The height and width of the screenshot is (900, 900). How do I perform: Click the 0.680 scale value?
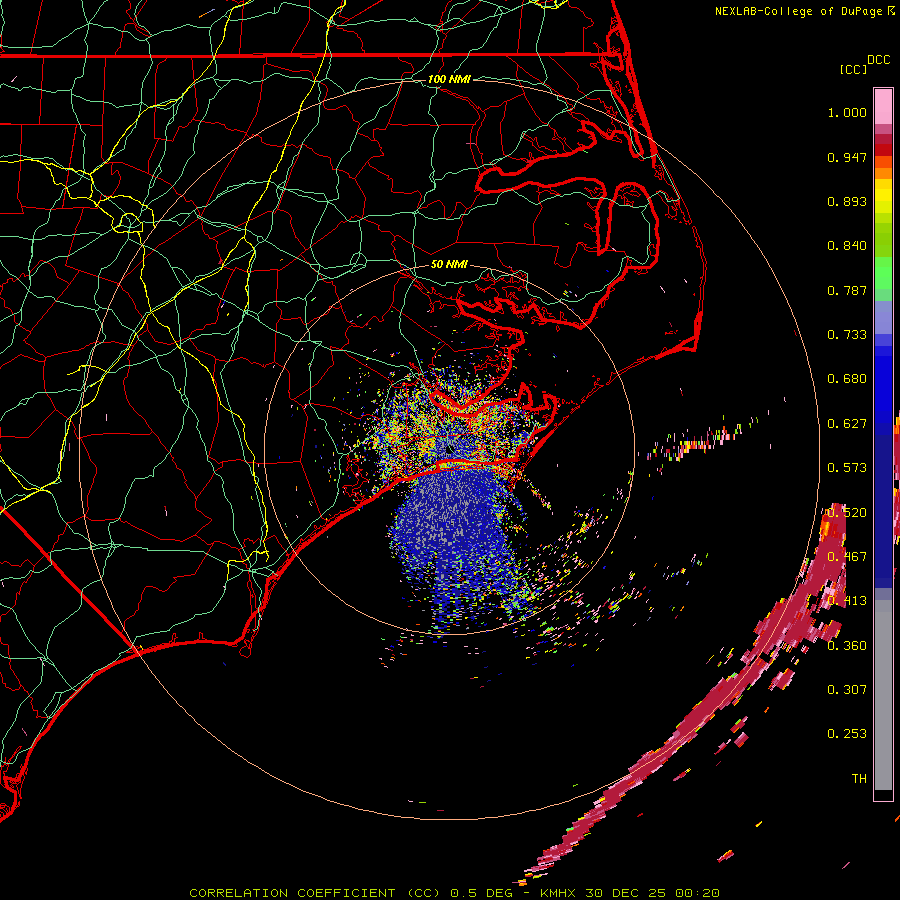click(x=847, y=379)
